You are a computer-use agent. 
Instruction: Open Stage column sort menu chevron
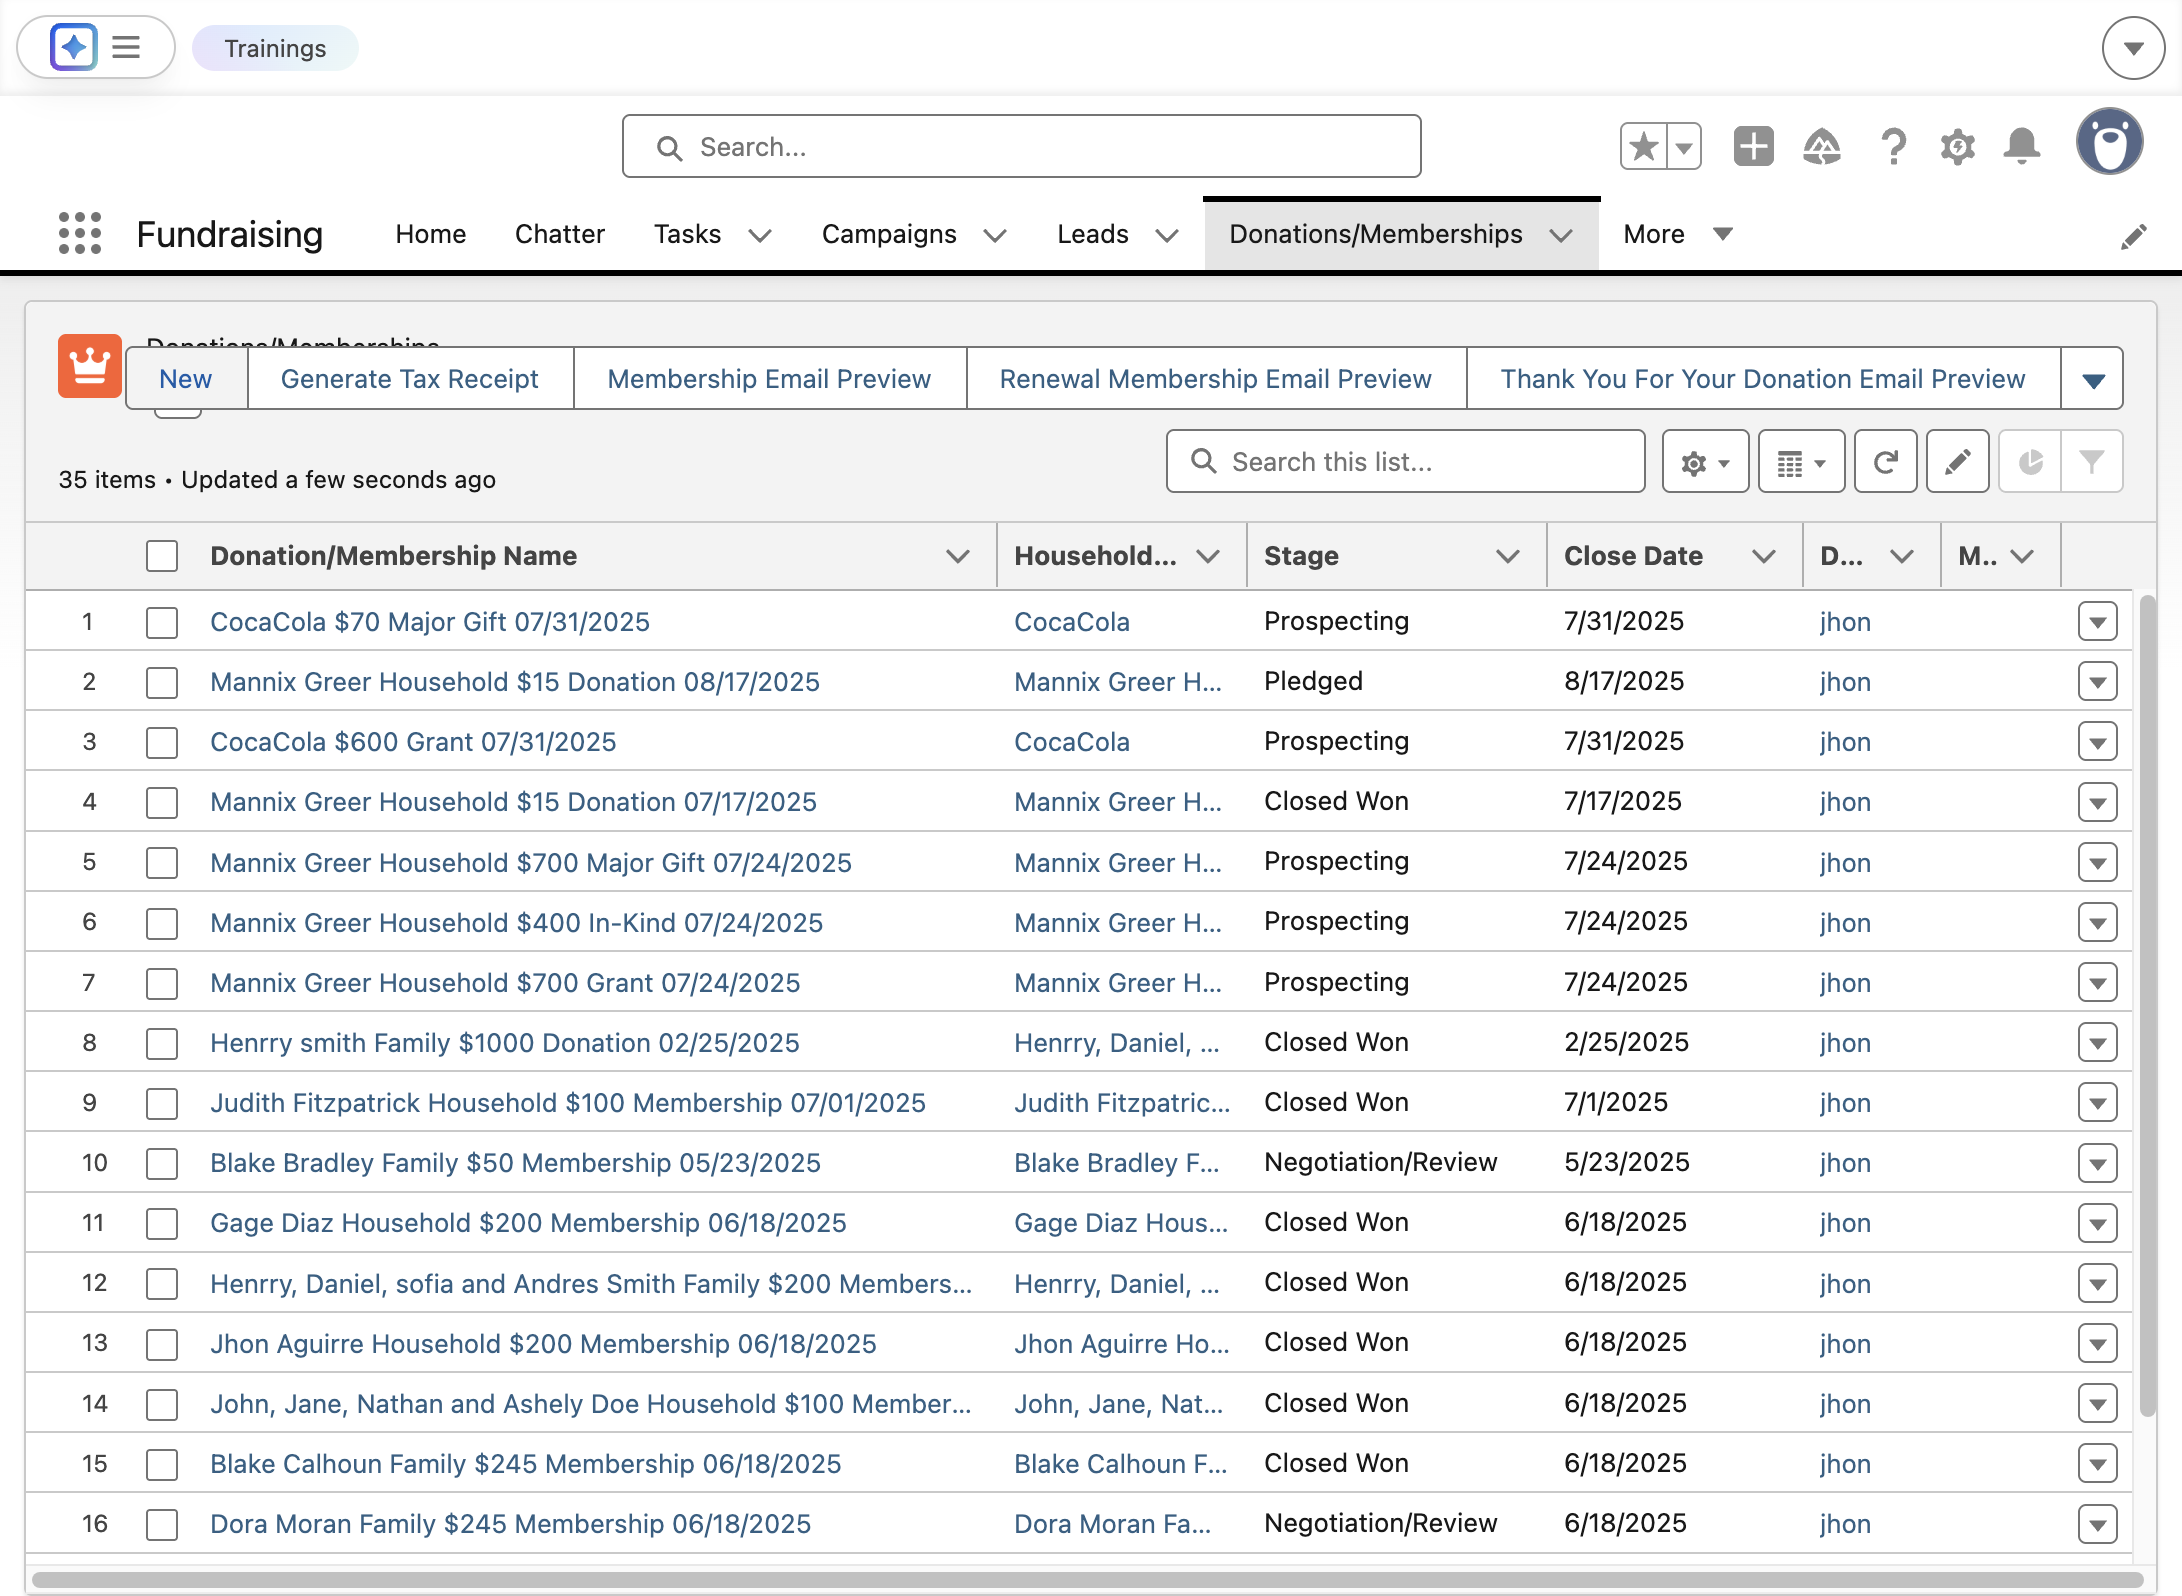(1507, 556)
